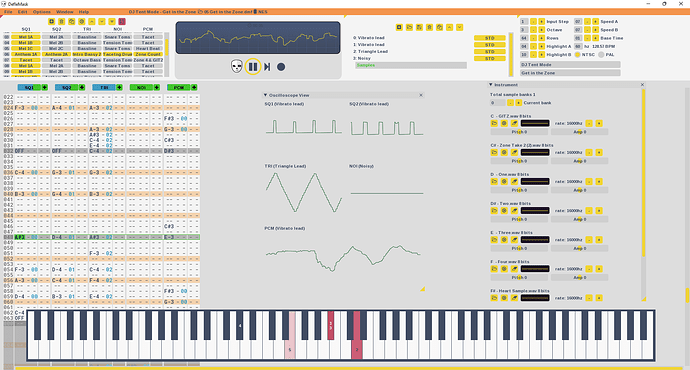
Task: Open the Options menu
Action: pos(42,12)
